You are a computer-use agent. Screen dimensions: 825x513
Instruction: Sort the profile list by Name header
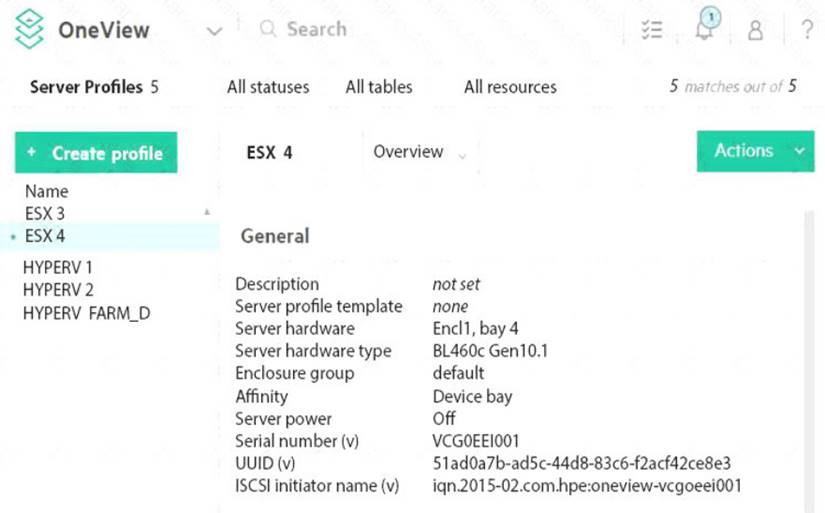[47, 191]
